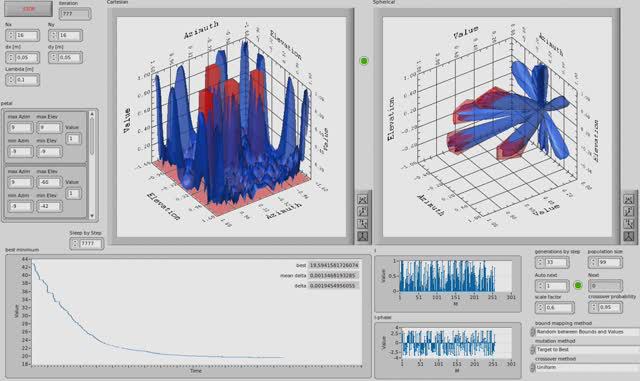Click the first petal's Value field
640x381 pixels.
(x=73, y=139)
